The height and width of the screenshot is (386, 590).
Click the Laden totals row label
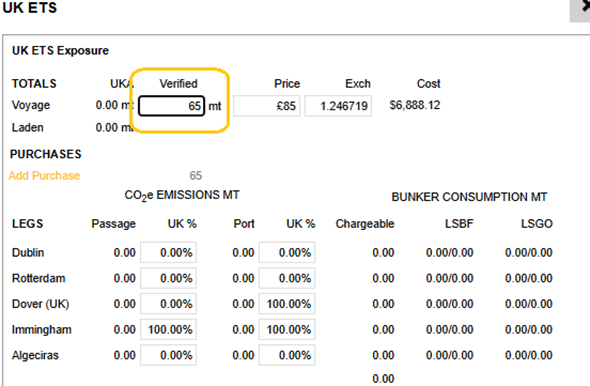tap(28, 128)
